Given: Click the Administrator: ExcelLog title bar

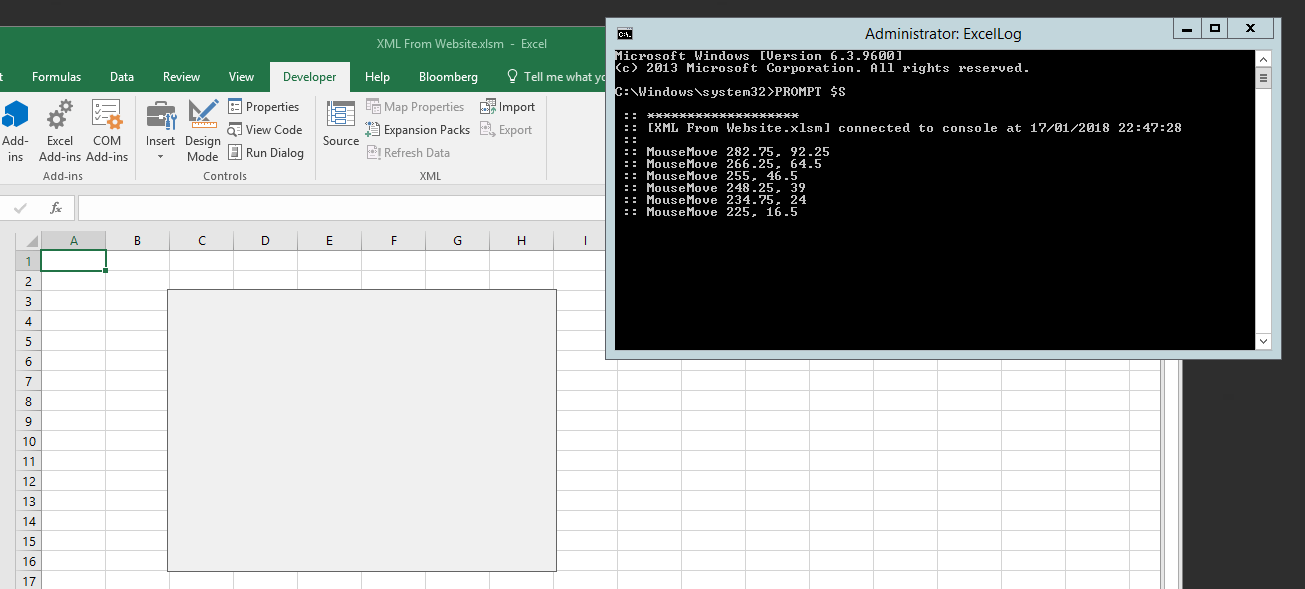Looking at the screenshot, I should [942, 33].
